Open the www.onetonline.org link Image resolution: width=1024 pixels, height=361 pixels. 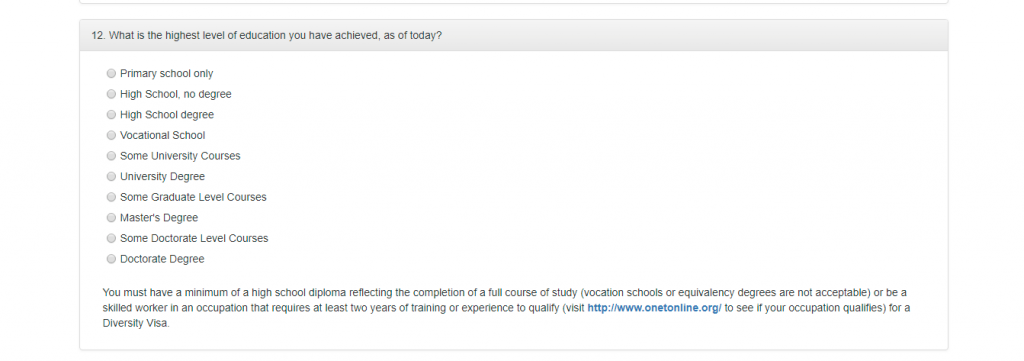click(654, 307)
